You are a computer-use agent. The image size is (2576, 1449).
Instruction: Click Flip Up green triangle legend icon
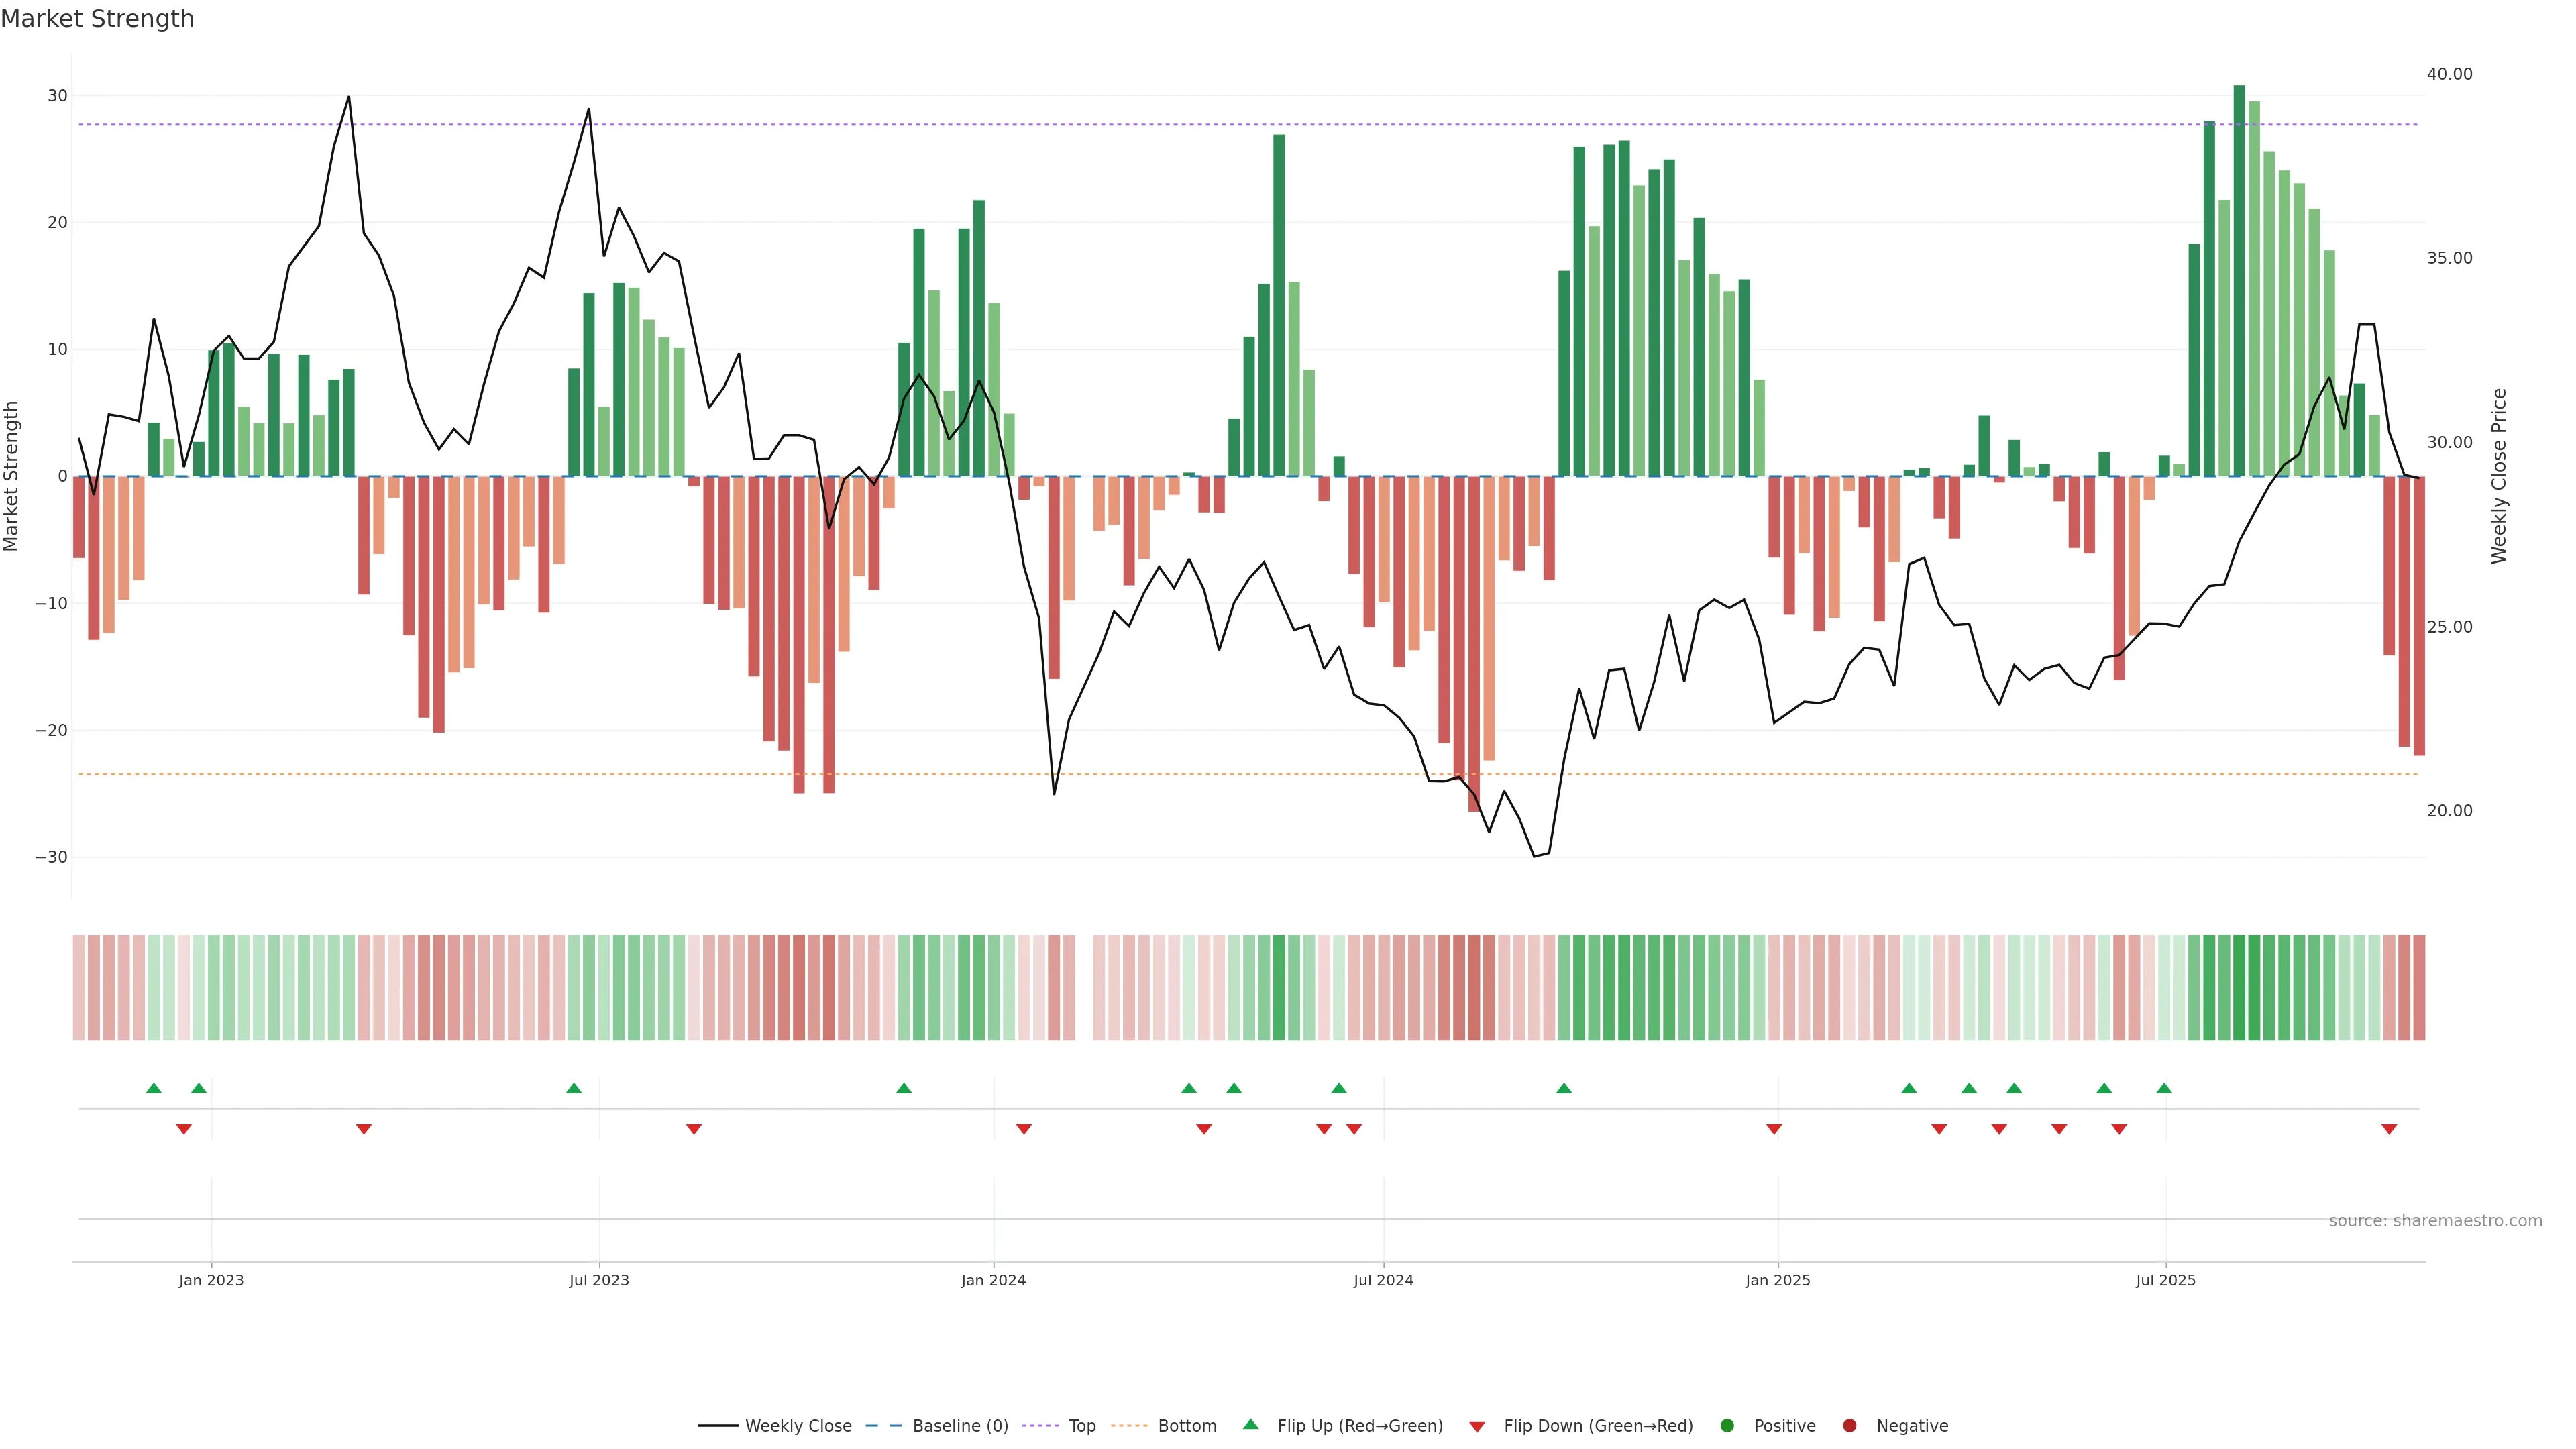point(1250,1425)
